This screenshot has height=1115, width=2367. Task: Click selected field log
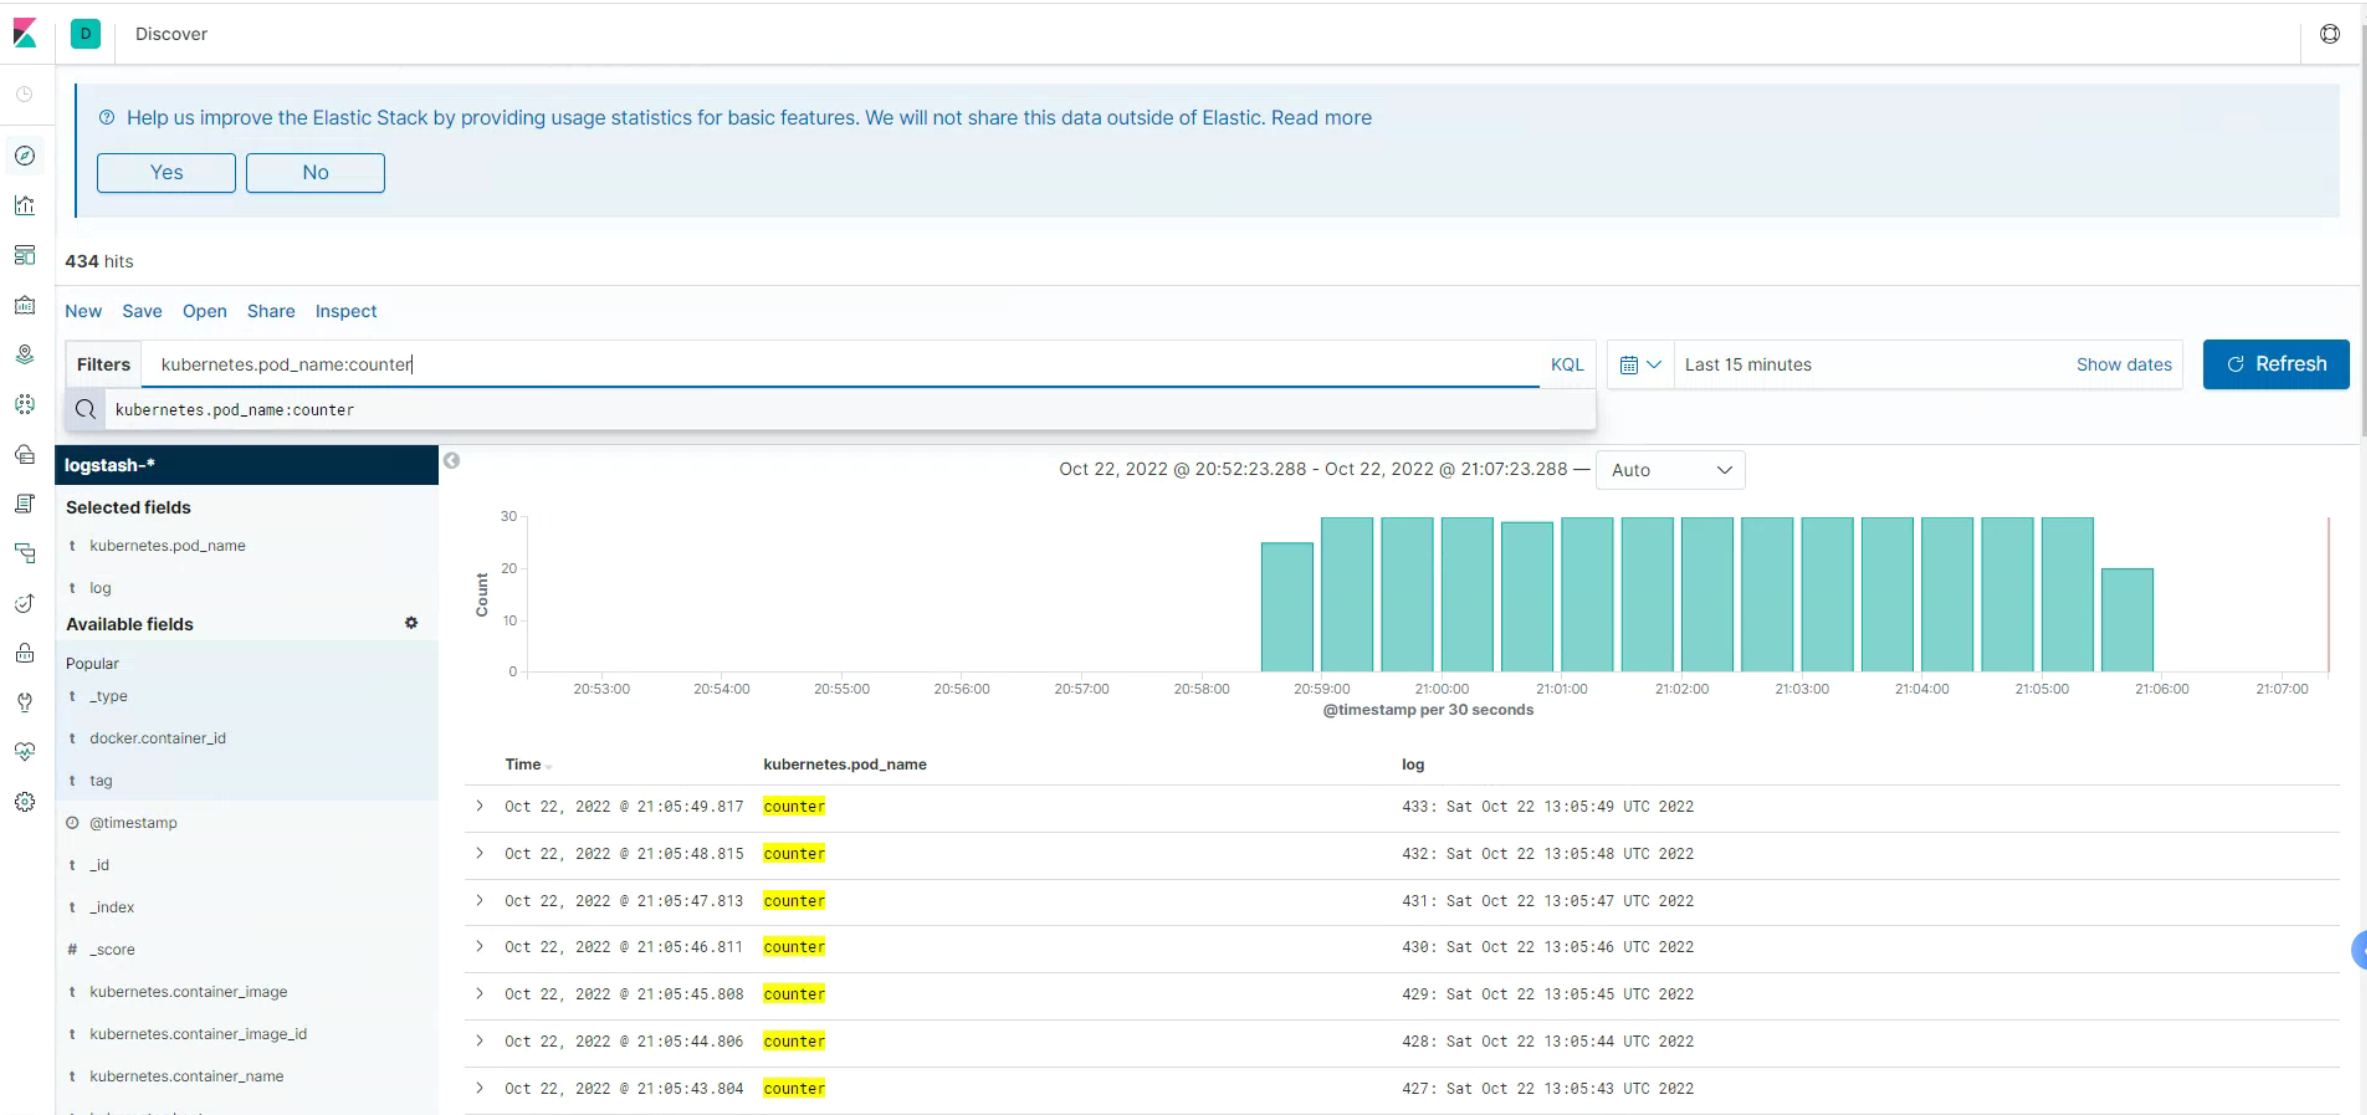100,588
